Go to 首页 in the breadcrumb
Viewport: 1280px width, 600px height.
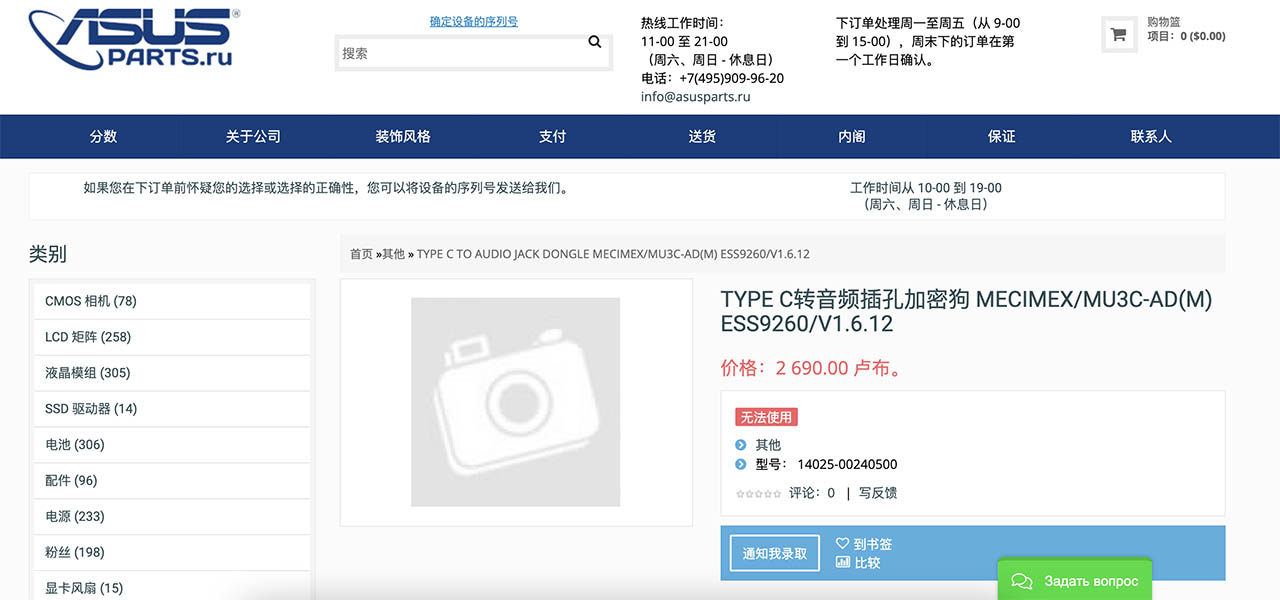click(361, 254)
